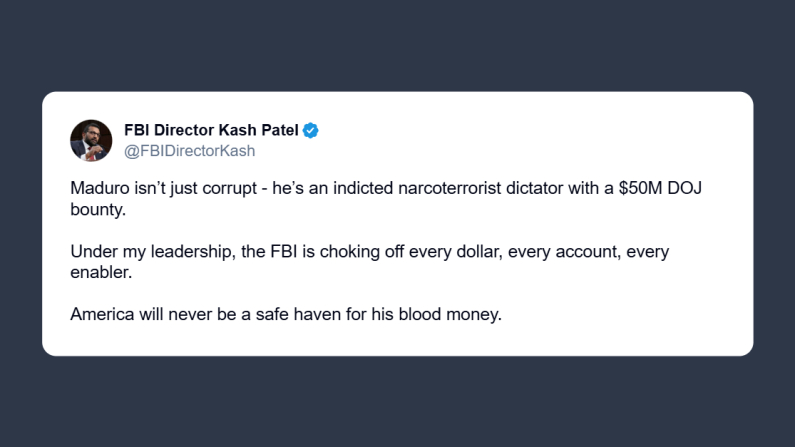
Task: Click the @FBIDirectorKash handle
Action: click(189, 151)
